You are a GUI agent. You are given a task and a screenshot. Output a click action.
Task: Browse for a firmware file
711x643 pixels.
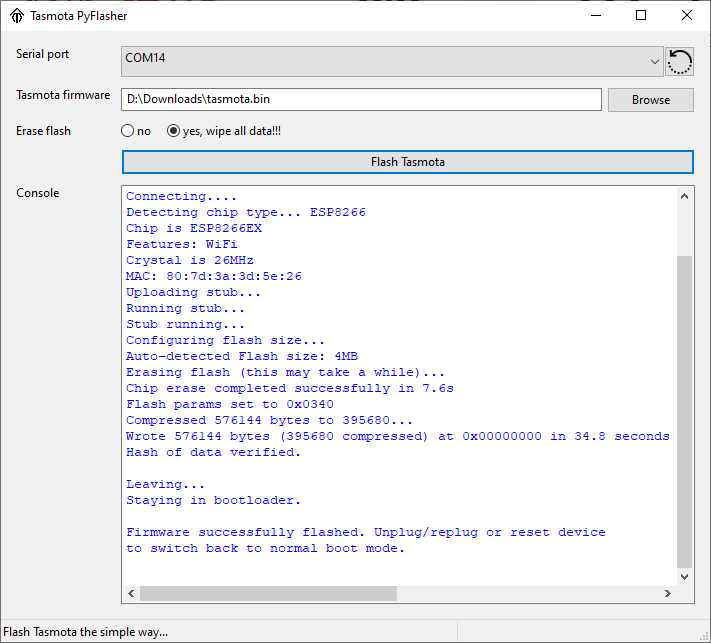coord(651,100)
